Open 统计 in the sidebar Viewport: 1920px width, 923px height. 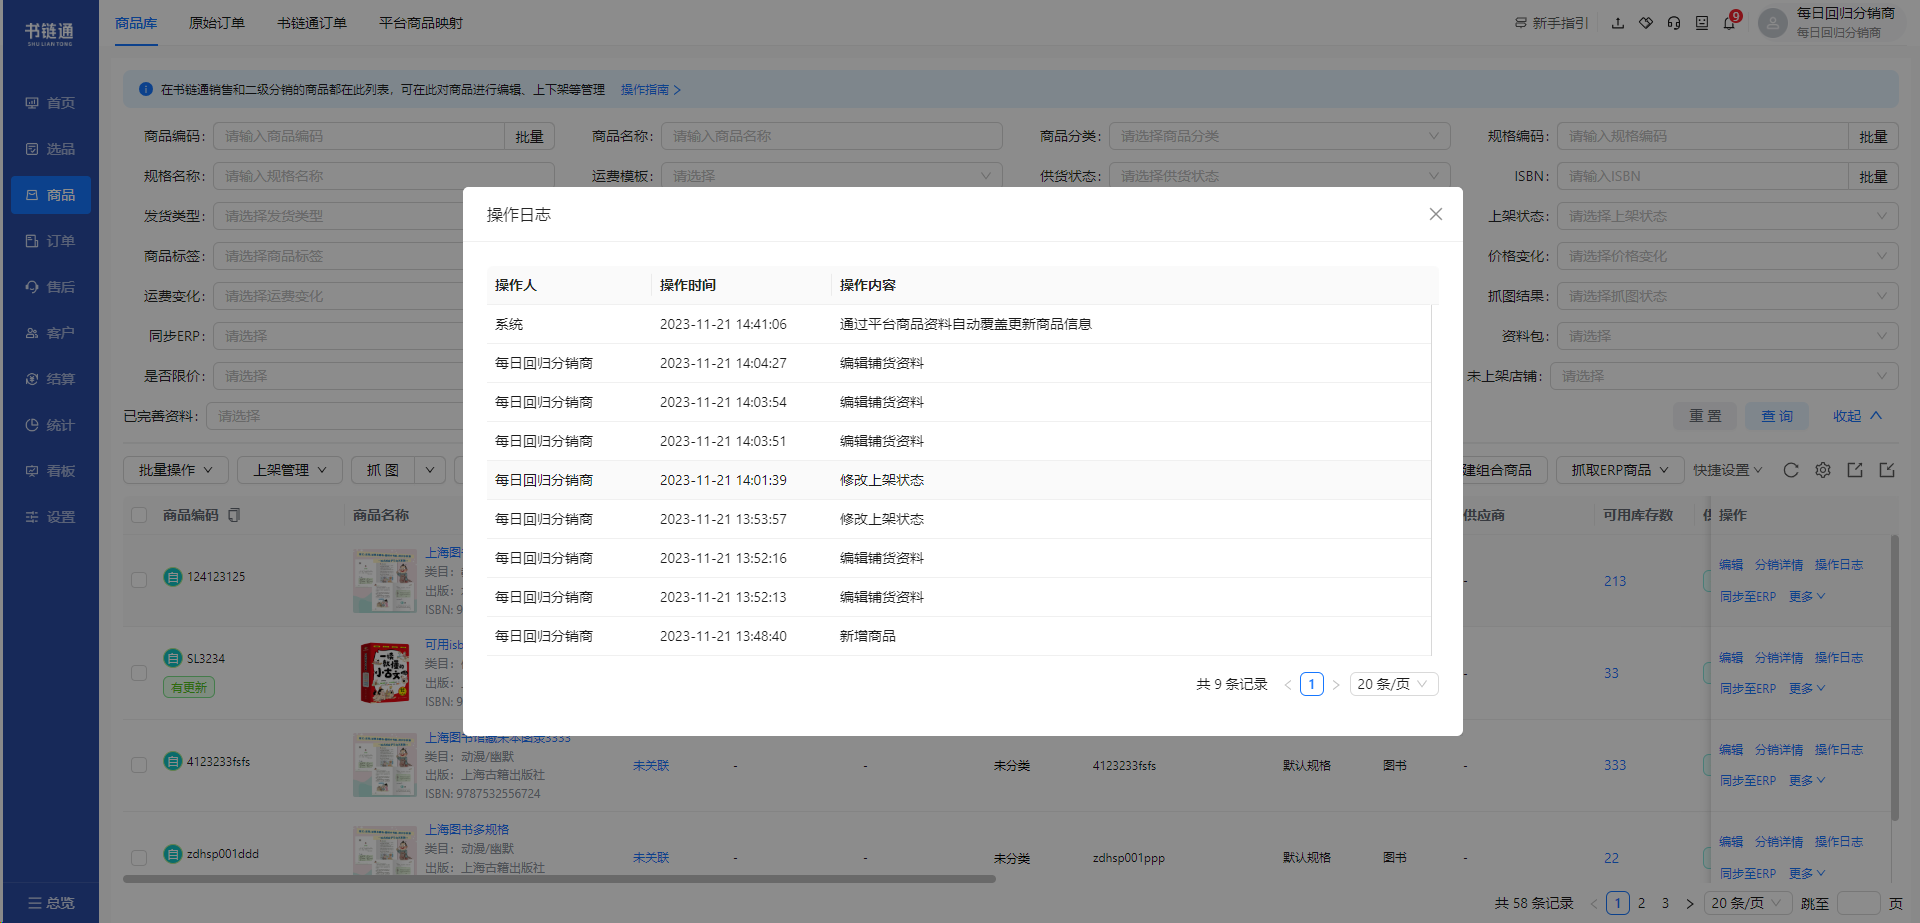(x=50, y=425)
